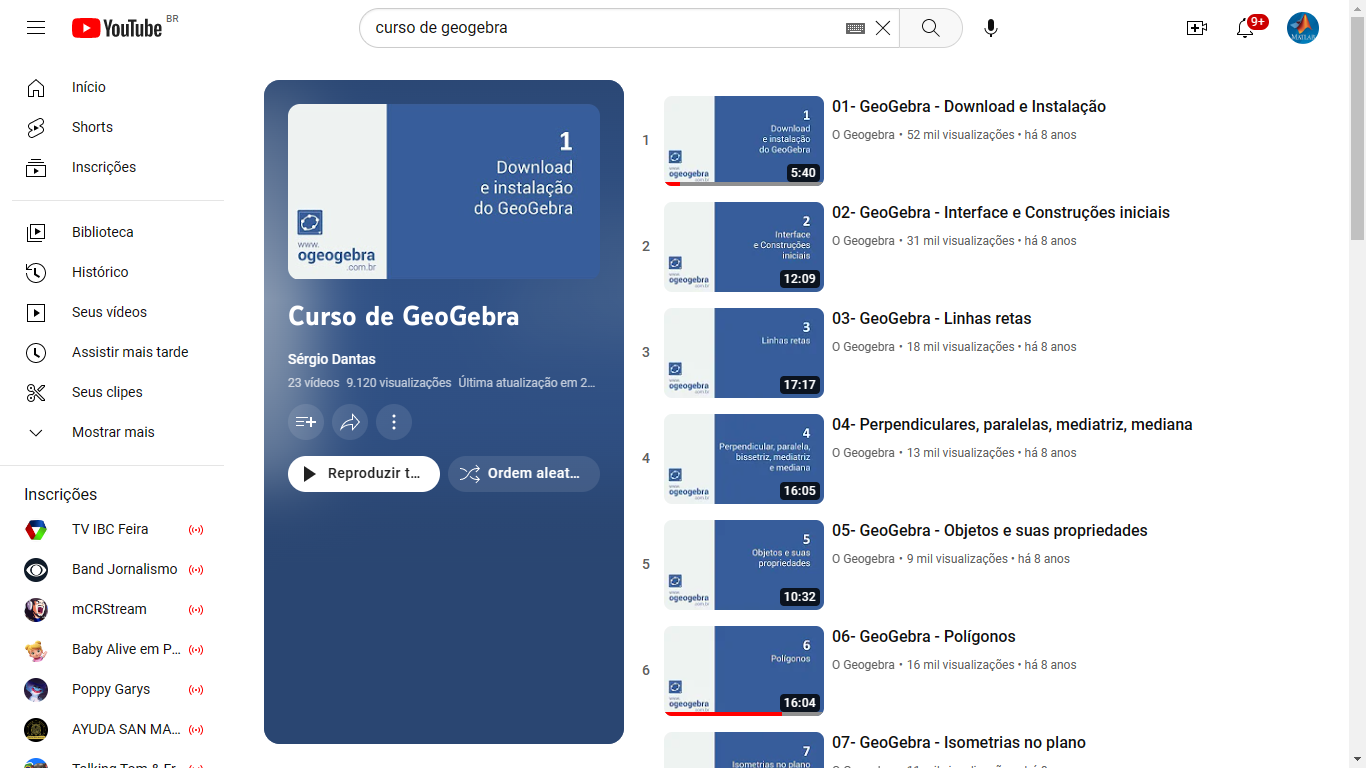Open mCRStream channel subscription

coord(118,609)
